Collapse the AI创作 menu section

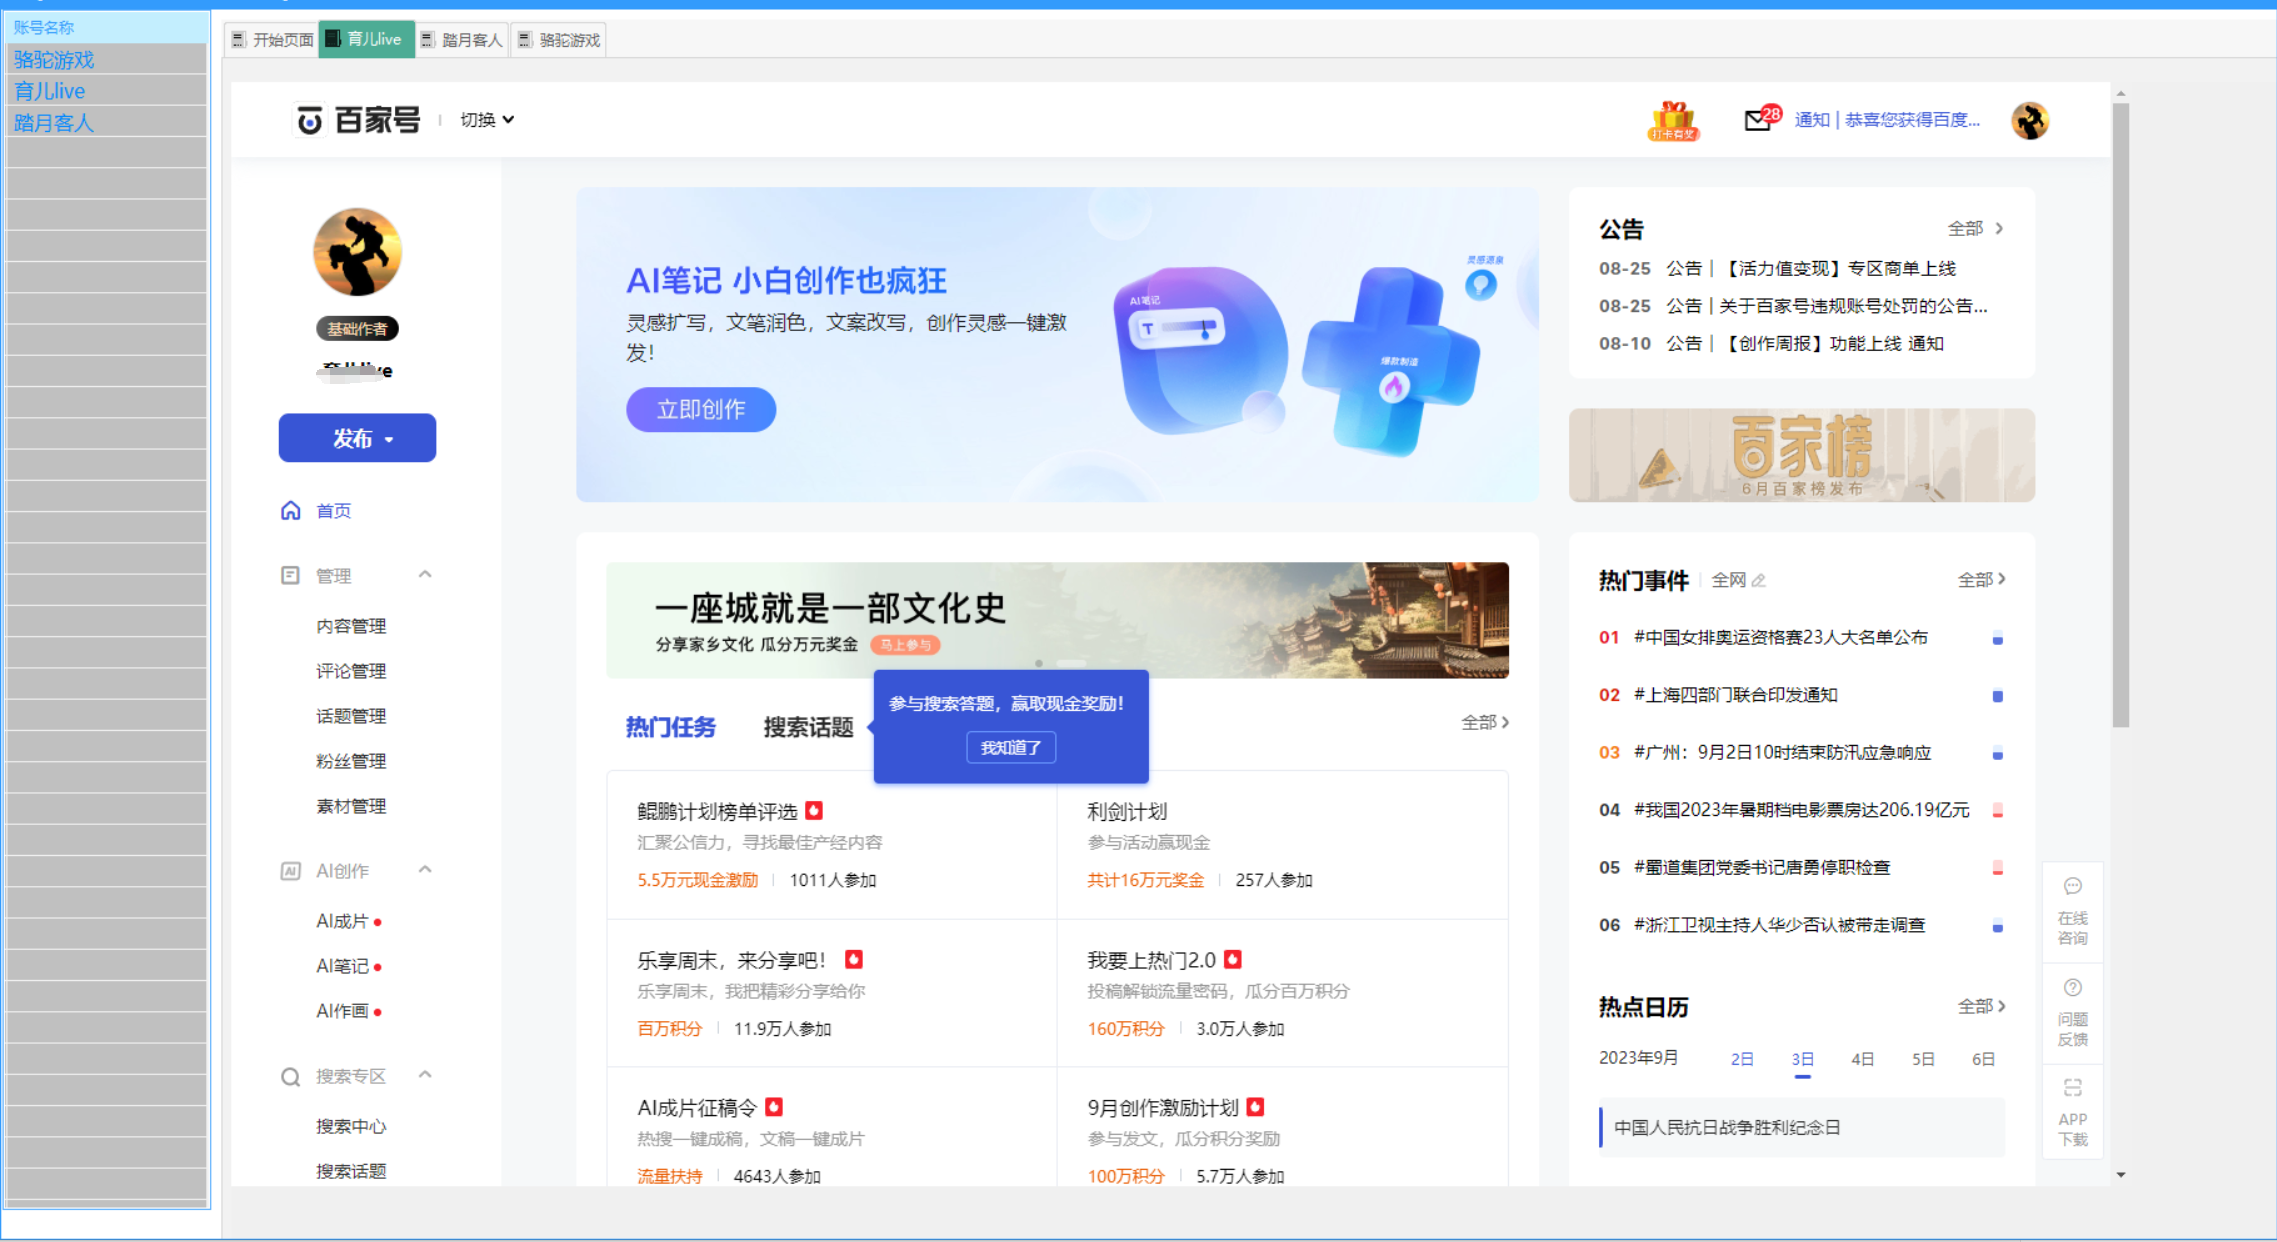click(425, 870)
